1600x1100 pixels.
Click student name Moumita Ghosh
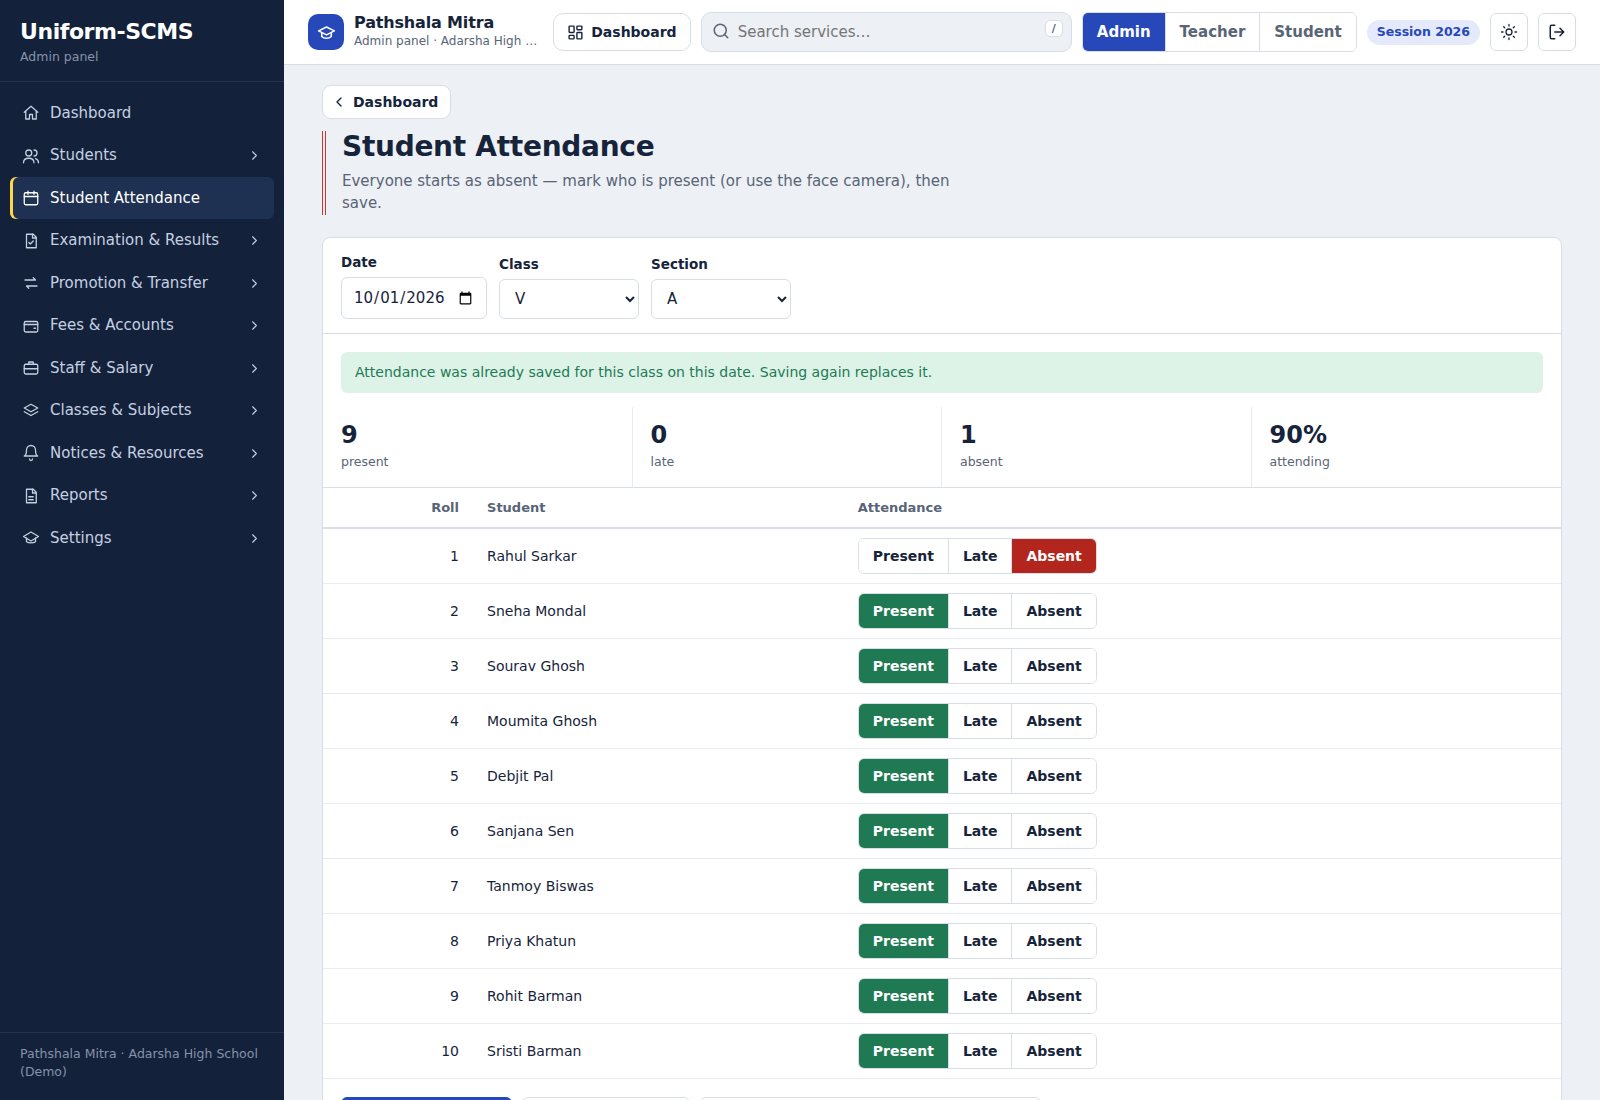(542, 721)
